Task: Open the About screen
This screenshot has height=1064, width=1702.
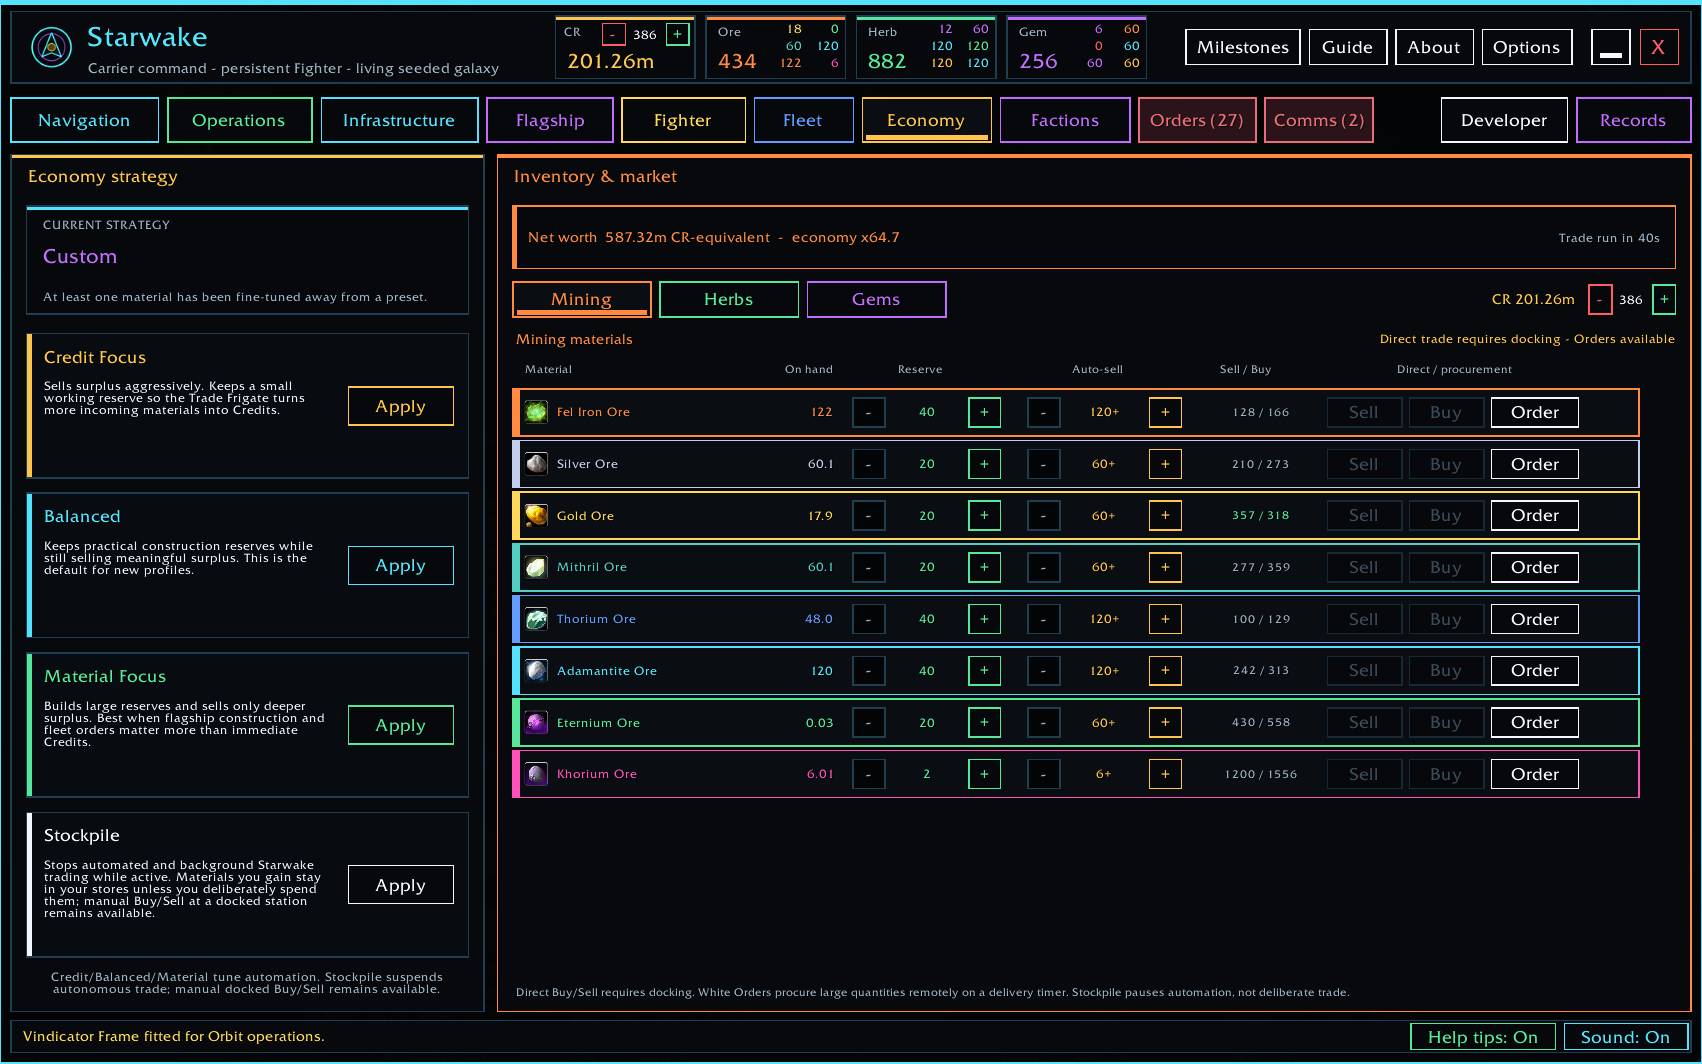Action: [1434, 47]
